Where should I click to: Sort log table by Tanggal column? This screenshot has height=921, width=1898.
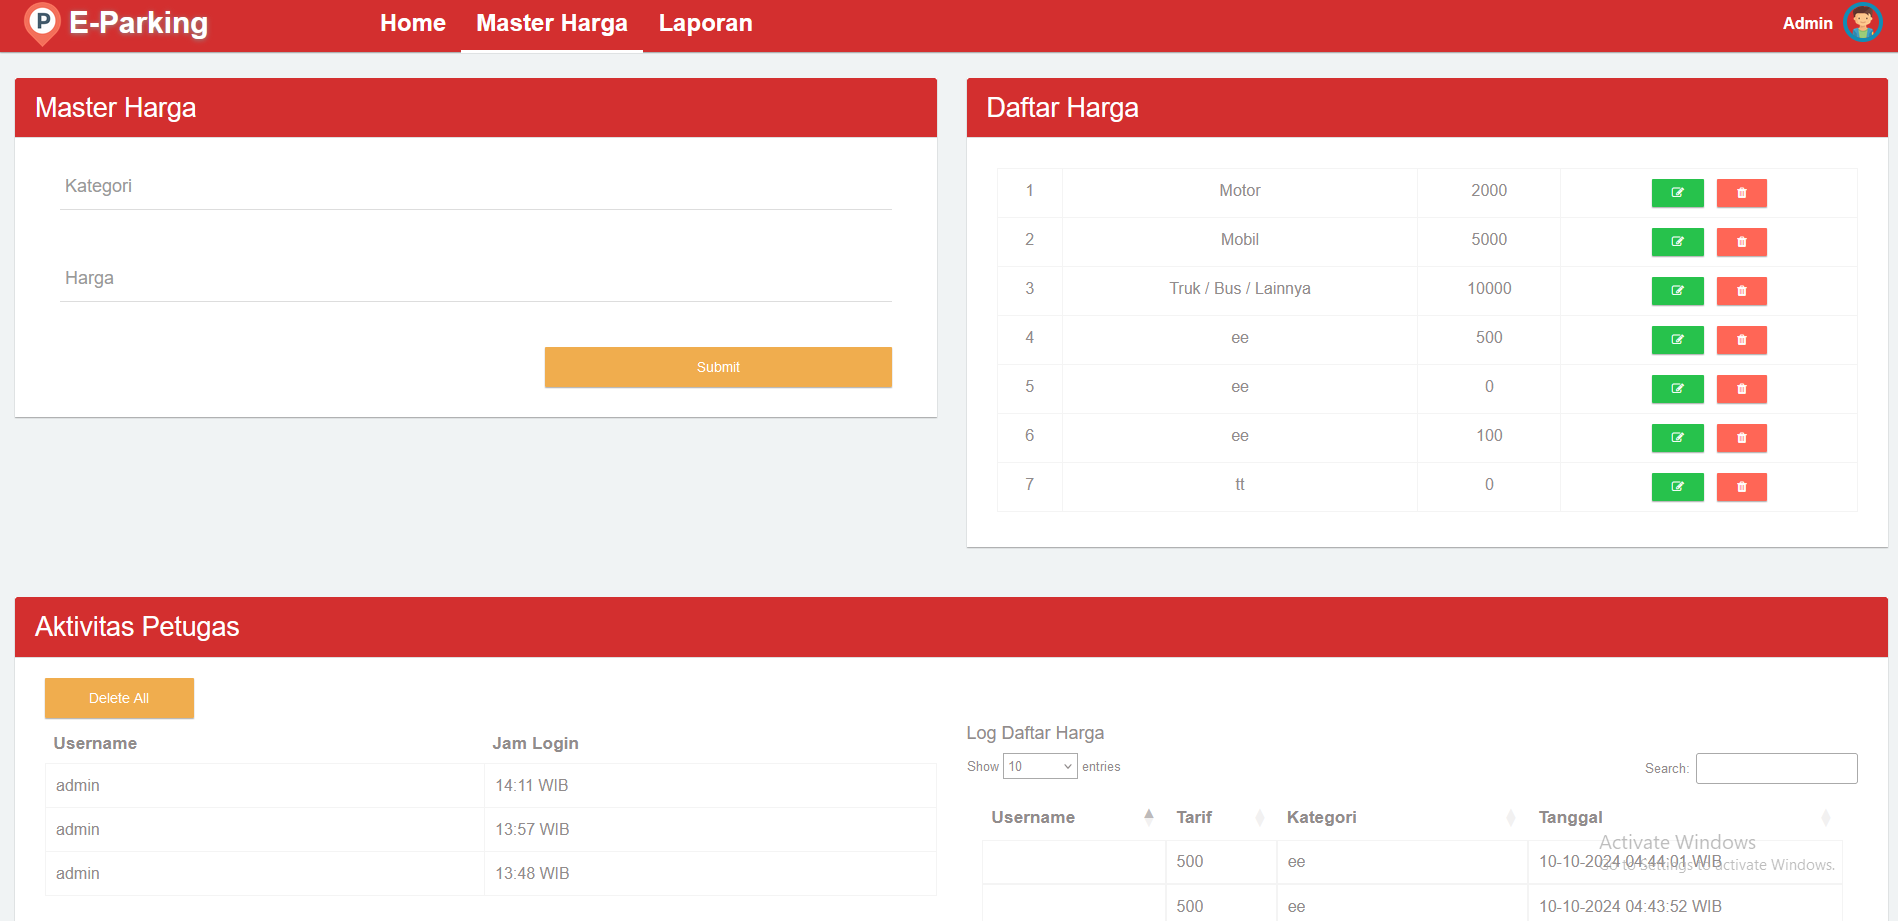[1570, 817]
